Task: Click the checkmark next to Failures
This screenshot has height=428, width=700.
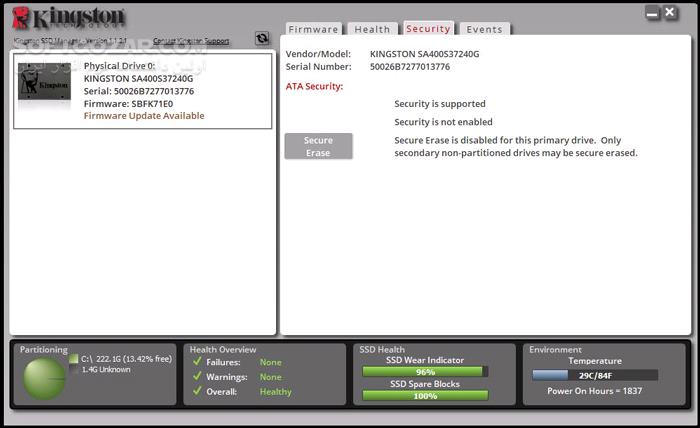Action: coord(197,361)
